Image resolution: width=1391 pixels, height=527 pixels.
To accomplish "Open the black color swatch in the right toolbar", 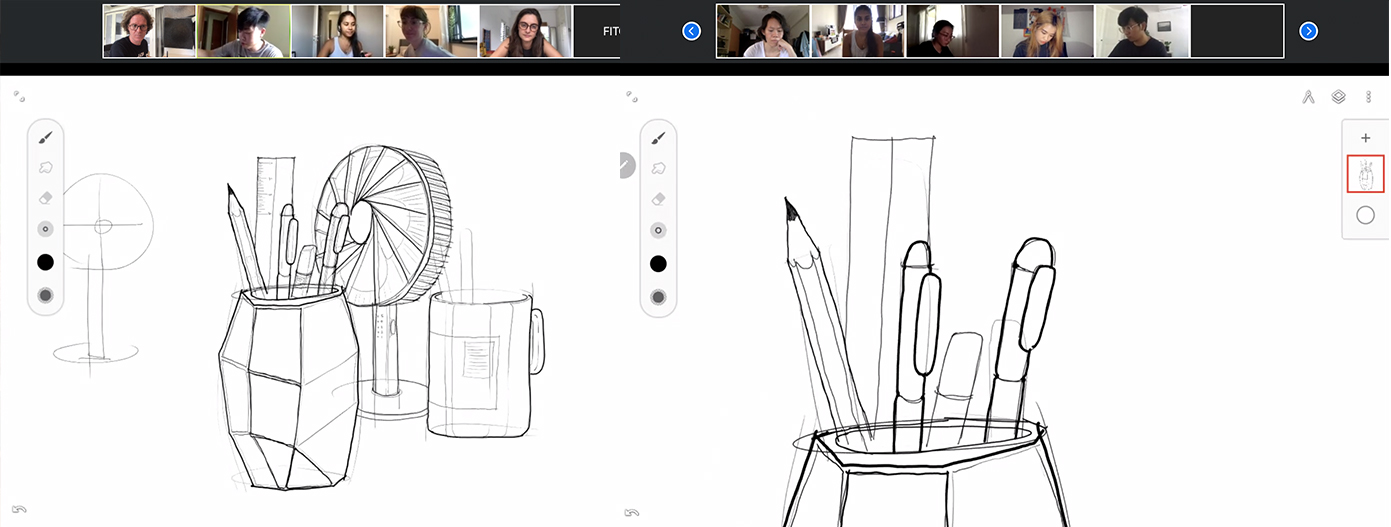I will [x=658, y=263].
